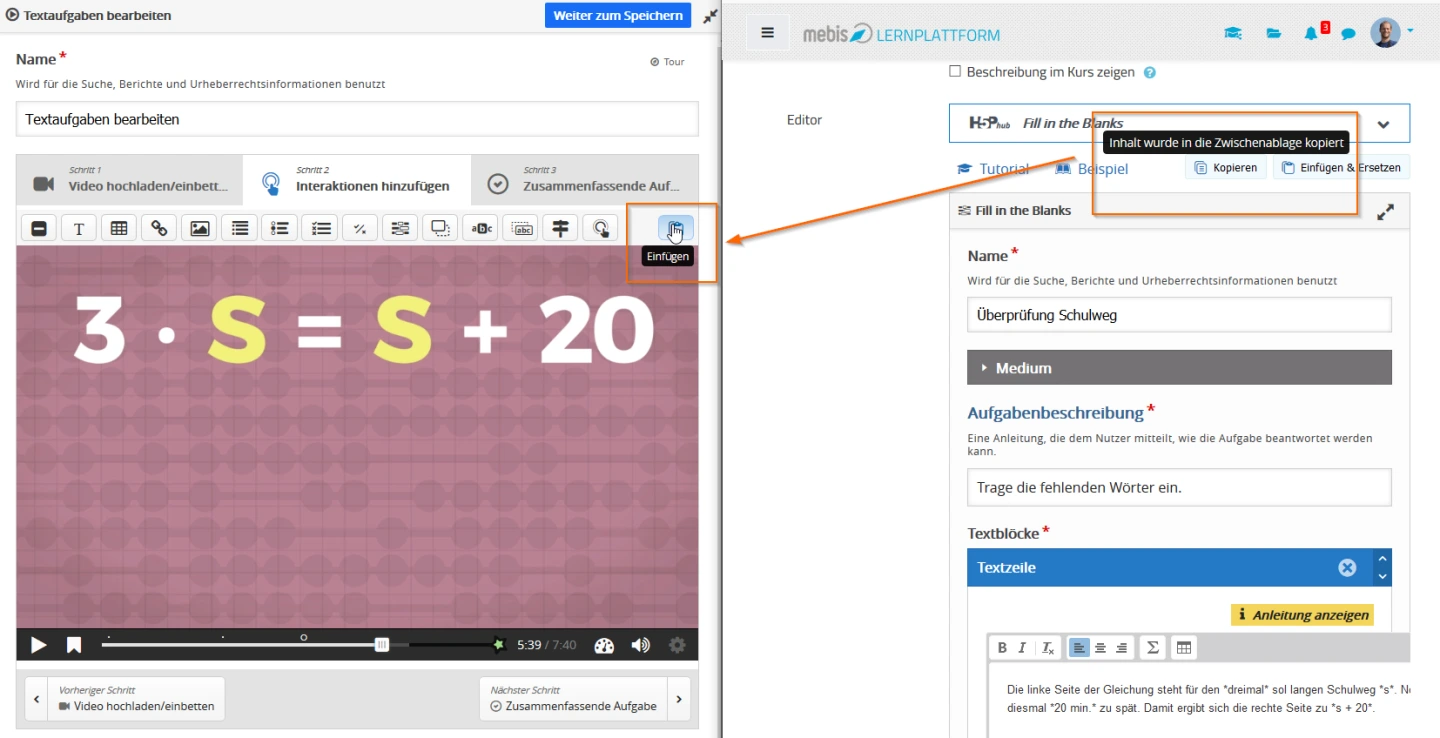This screenshot has height=738, width=1440.
Task: Add a True/False question interaction
Action: (x=360, y=228)
